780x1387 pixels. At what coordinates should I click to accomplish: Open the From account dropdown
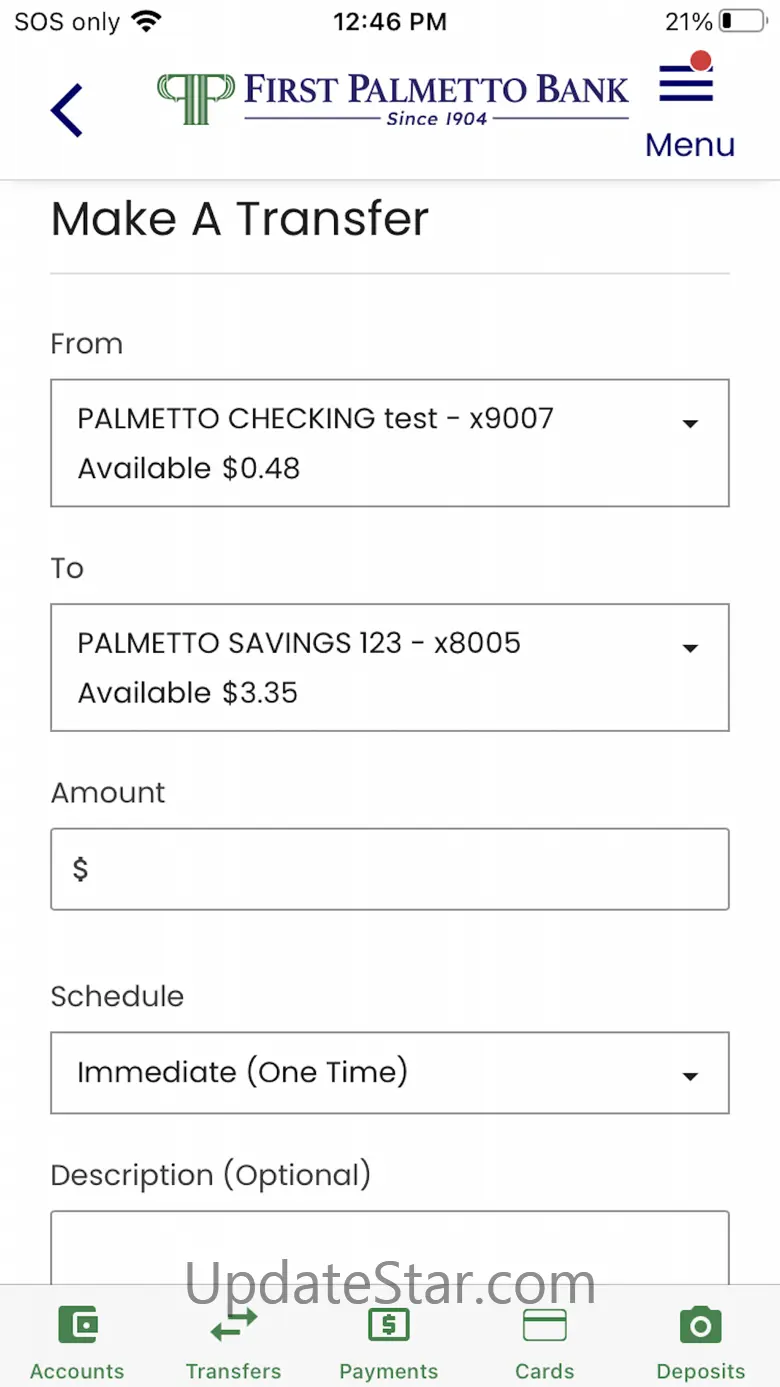click(389, 443)
